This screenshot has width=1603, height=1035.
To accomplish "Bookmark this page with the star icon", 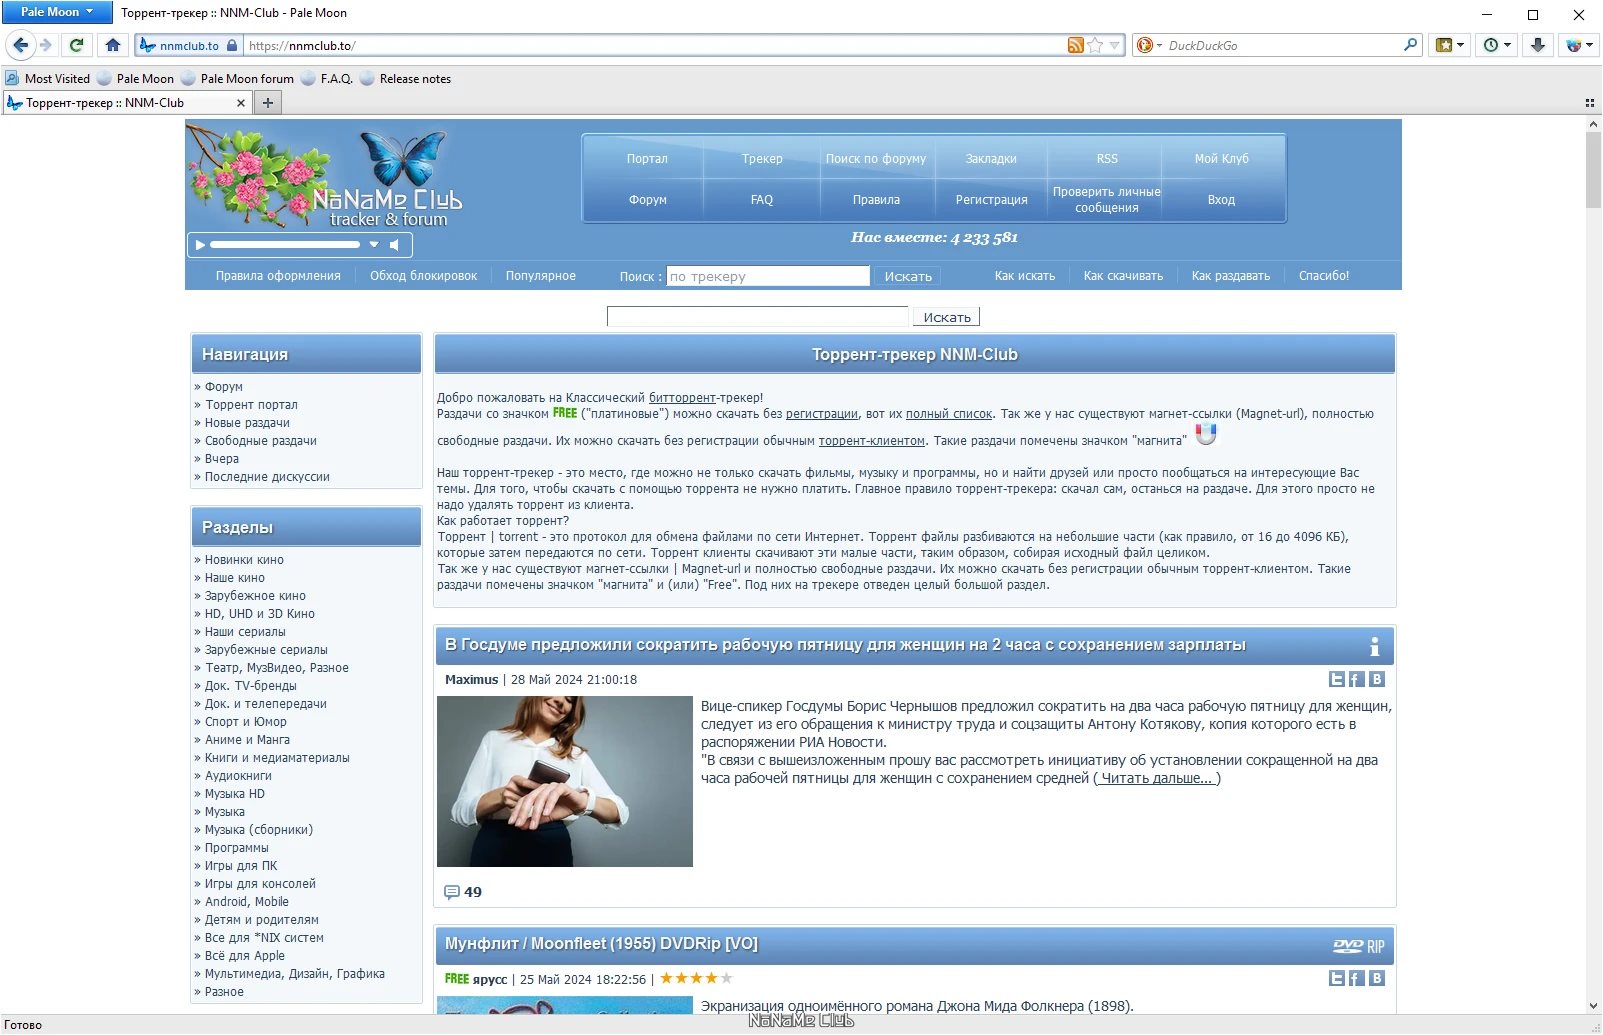I will click(1095, 45).
